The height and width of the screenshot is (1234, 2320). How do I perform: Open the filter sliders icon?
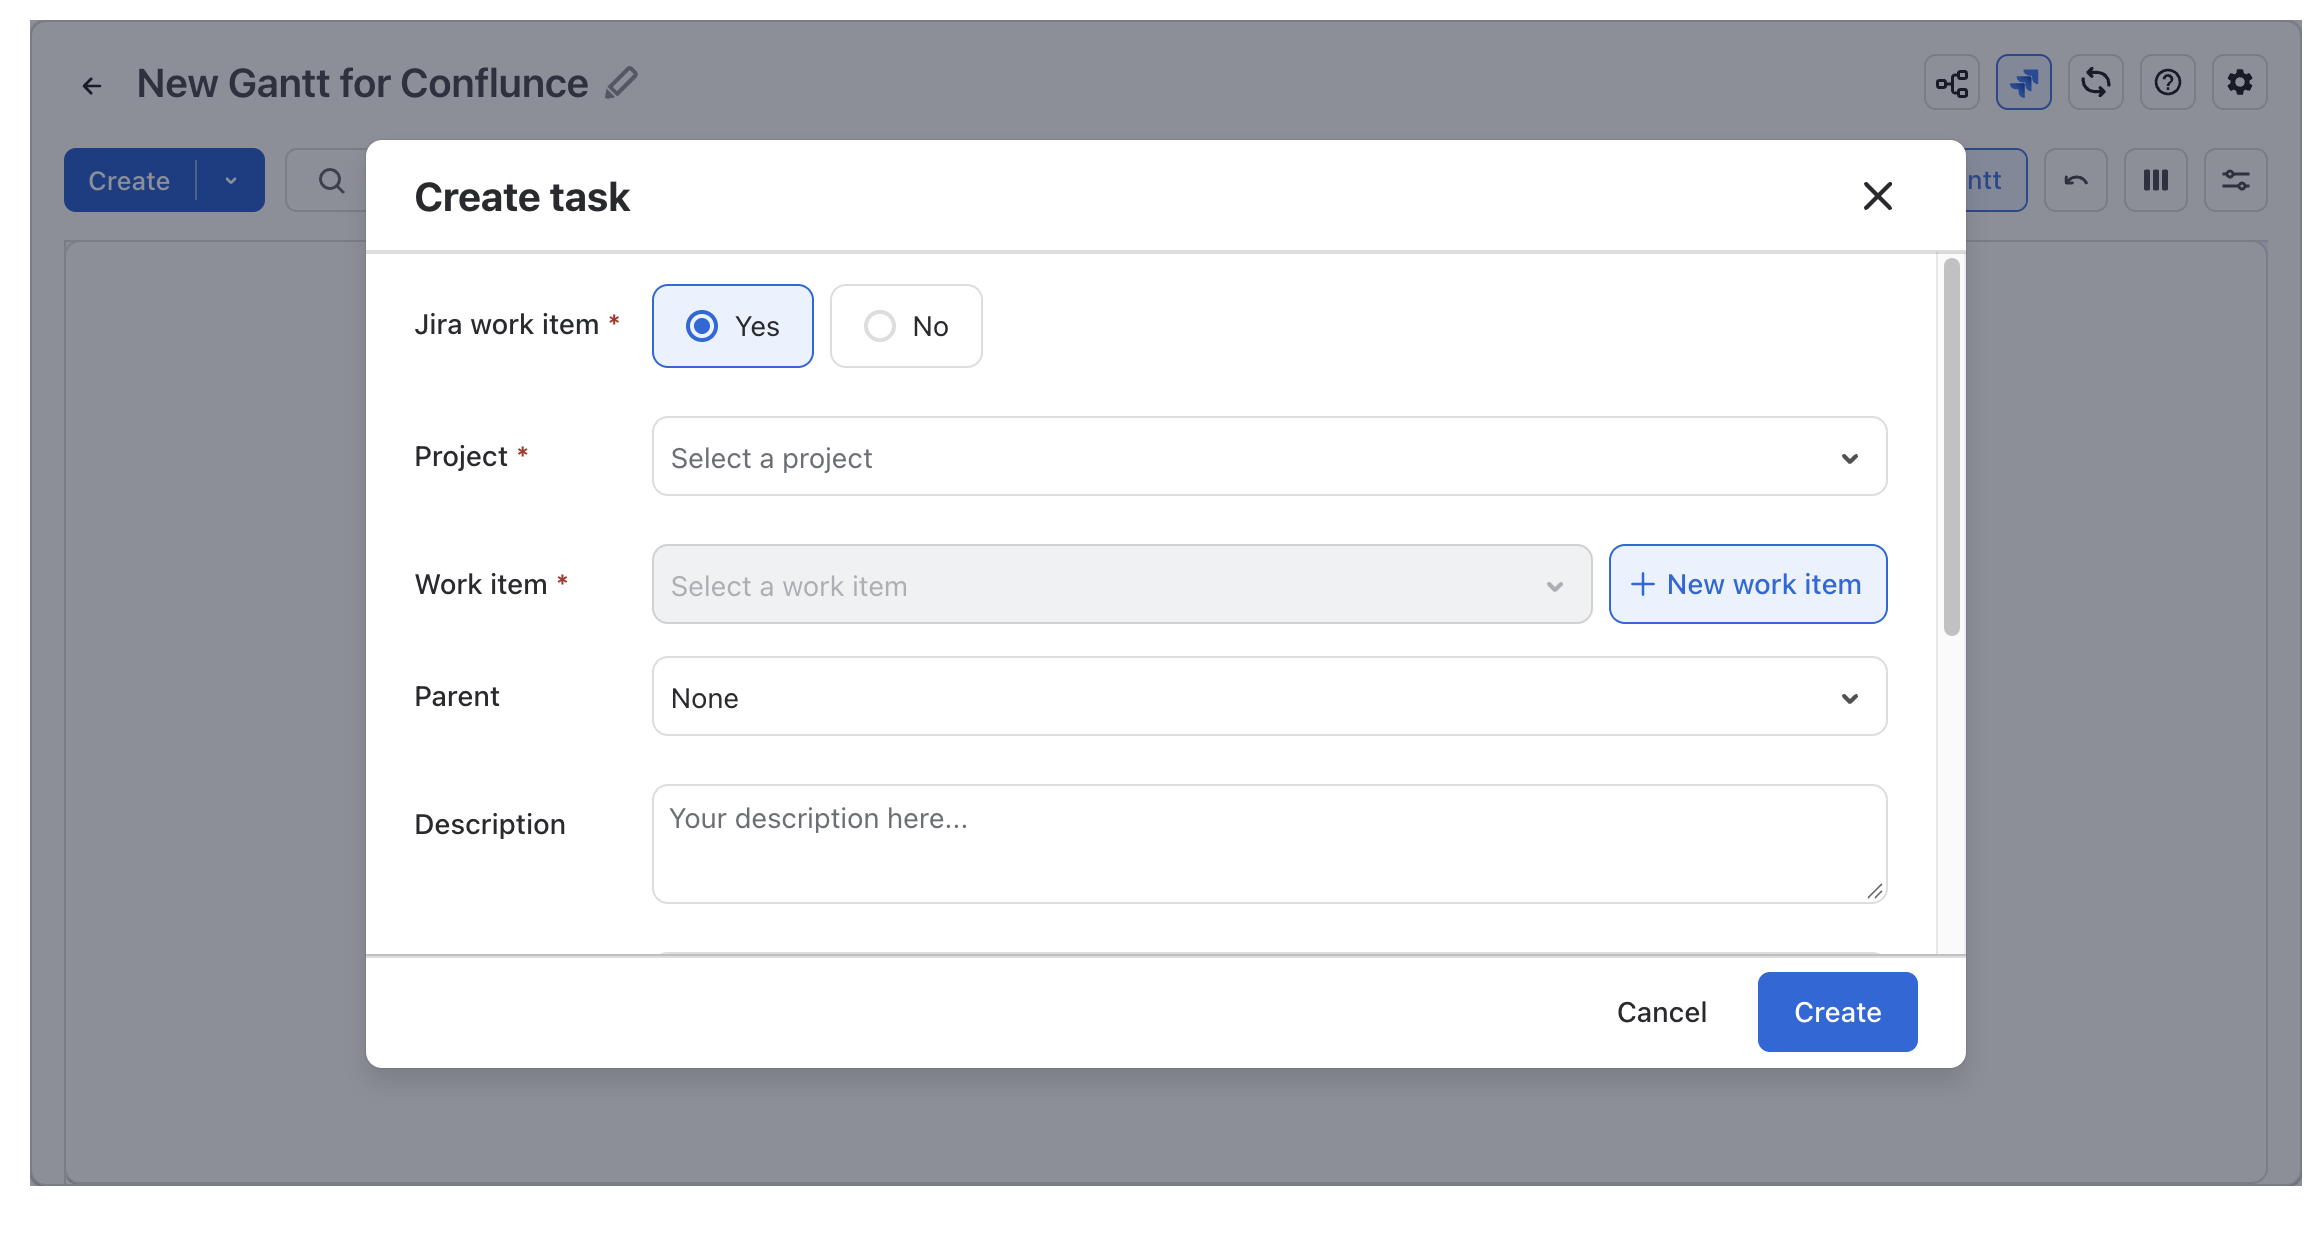pyautogui.click(x=2235, y=180)
